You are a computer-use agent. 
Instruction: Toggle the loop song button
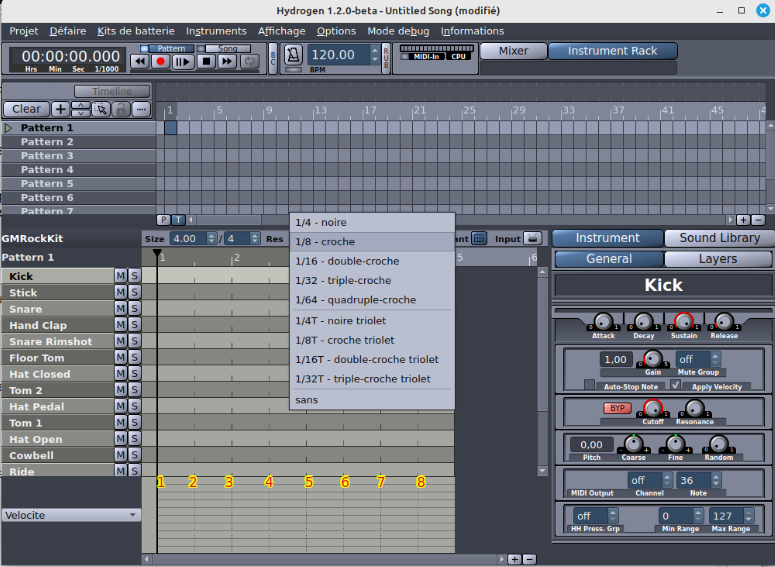click(250, 62)
